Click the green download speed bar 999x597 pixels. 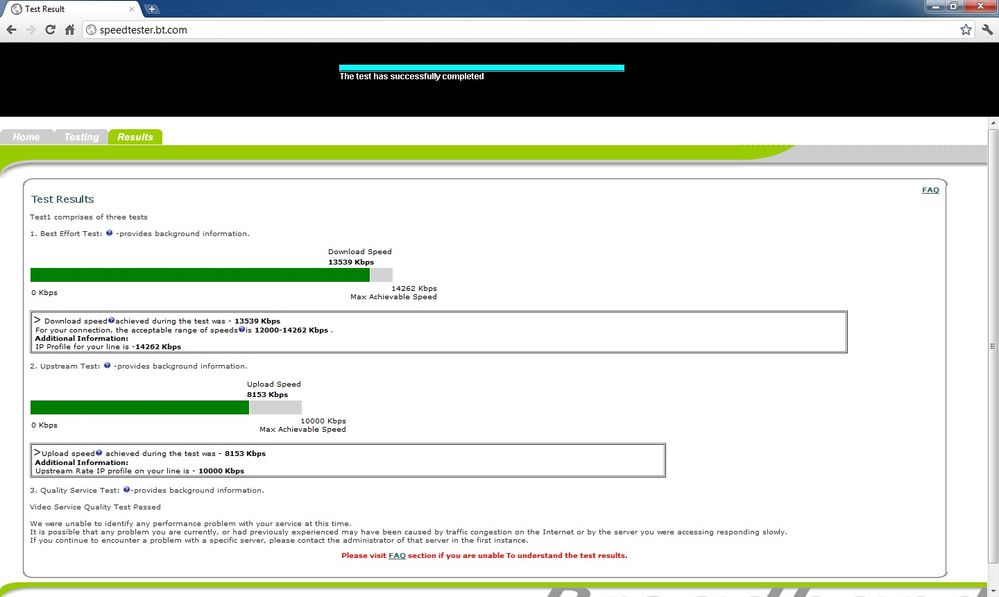click(200, 275)
